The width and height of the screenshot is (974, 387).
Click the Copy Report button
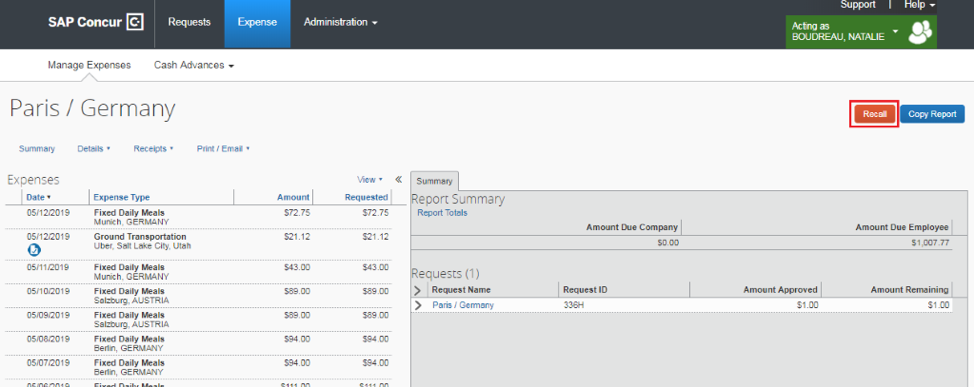932,114
